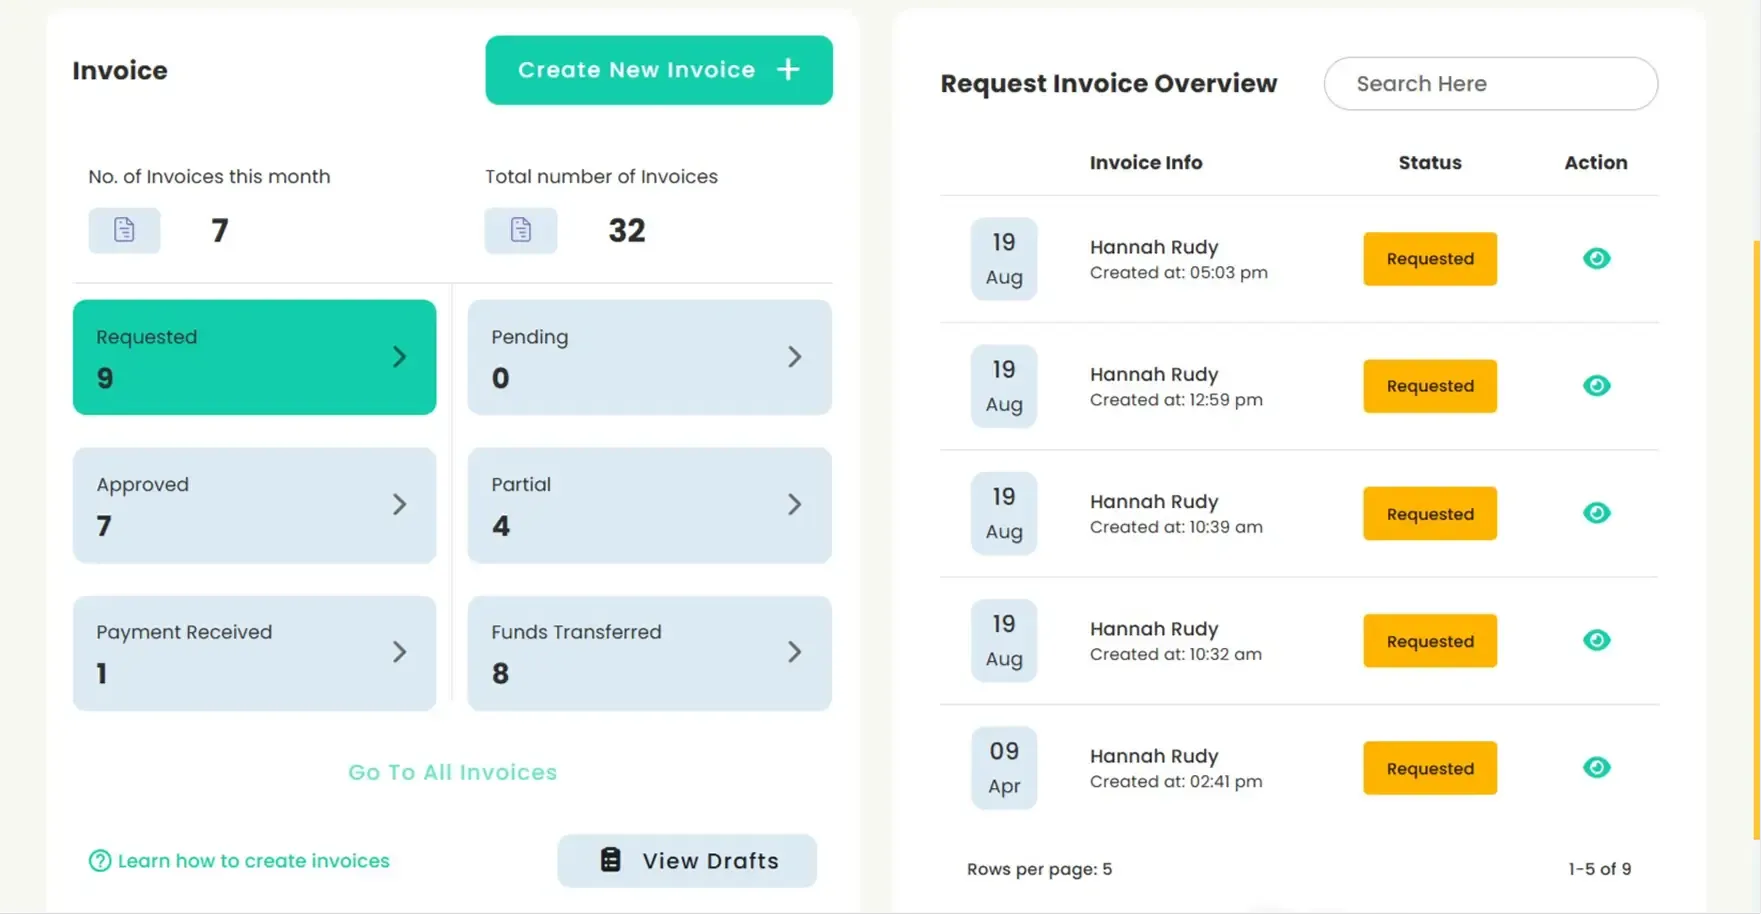Click the View Drafts clipboard icon
Screen dimensions: 1763x918
pos(610,860)
